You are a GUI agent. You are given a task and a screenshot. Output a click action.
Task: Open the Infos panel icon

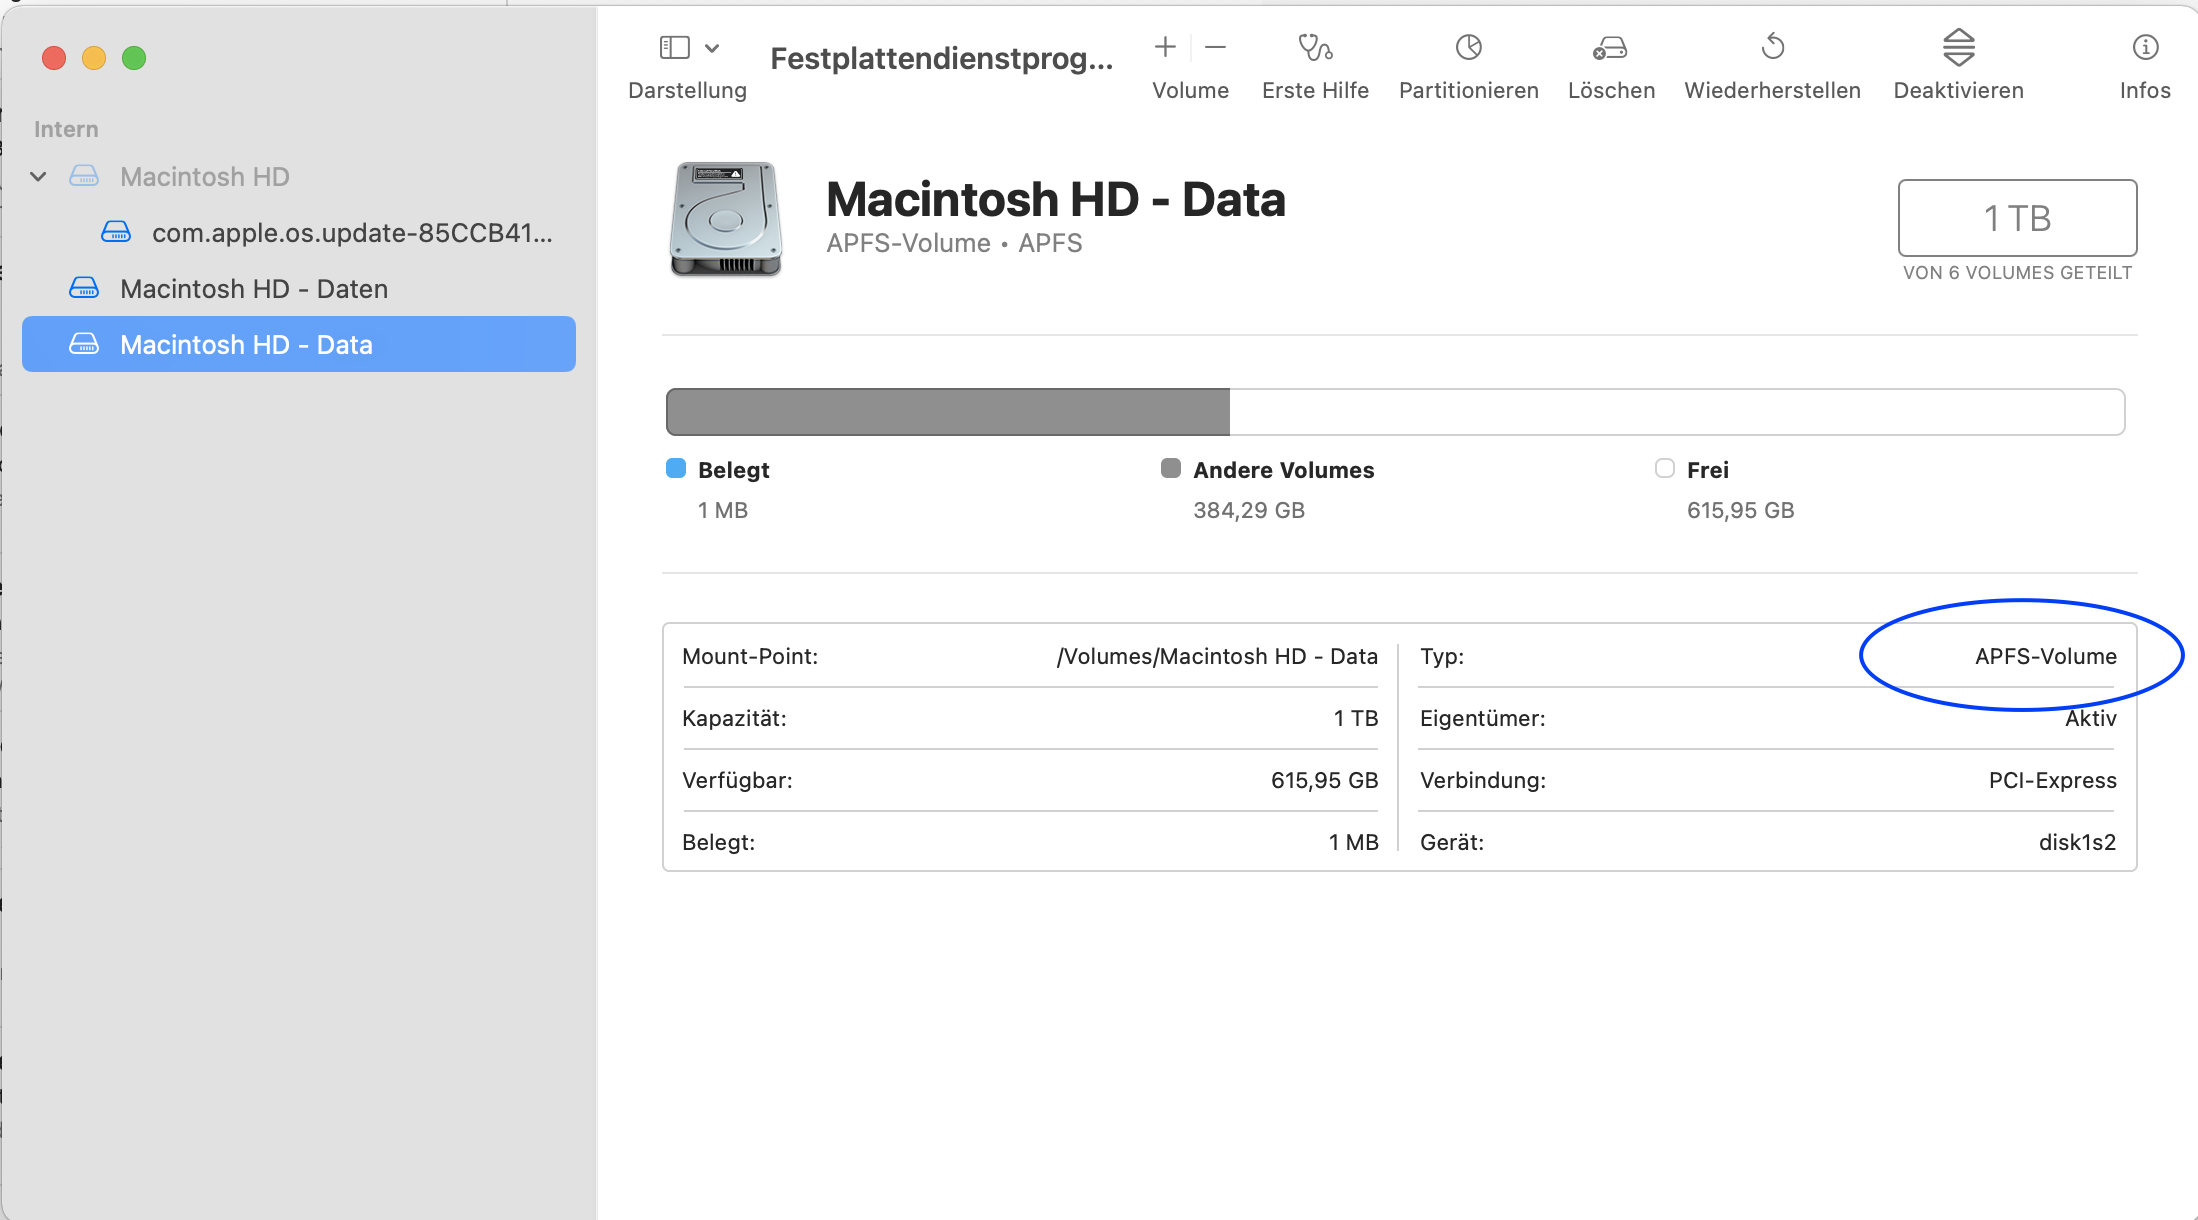(2145, 47)
